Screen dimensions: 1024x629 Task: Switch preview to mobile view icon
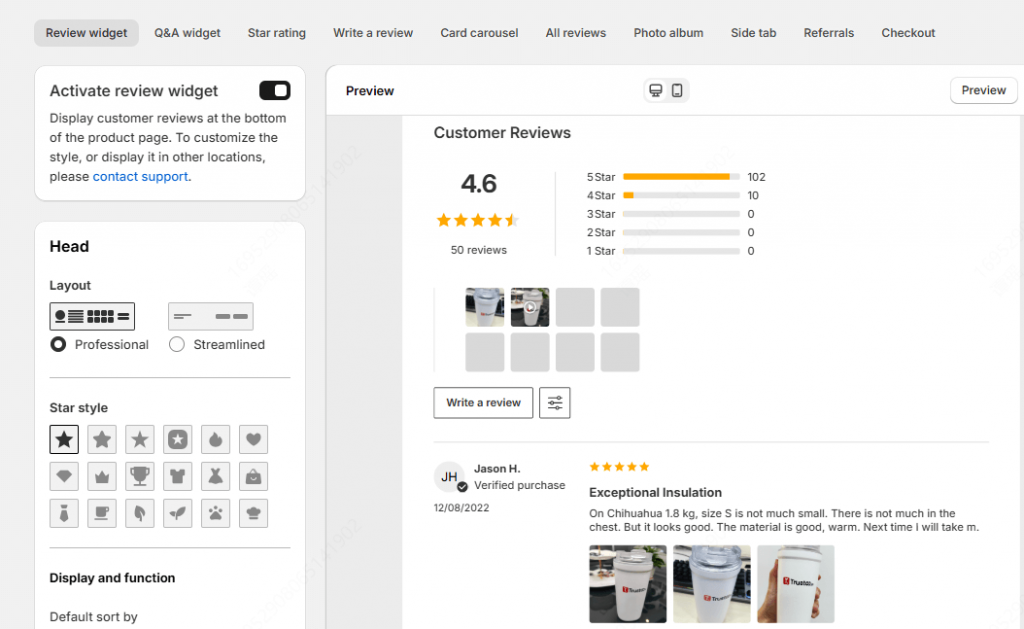(679, 90)
